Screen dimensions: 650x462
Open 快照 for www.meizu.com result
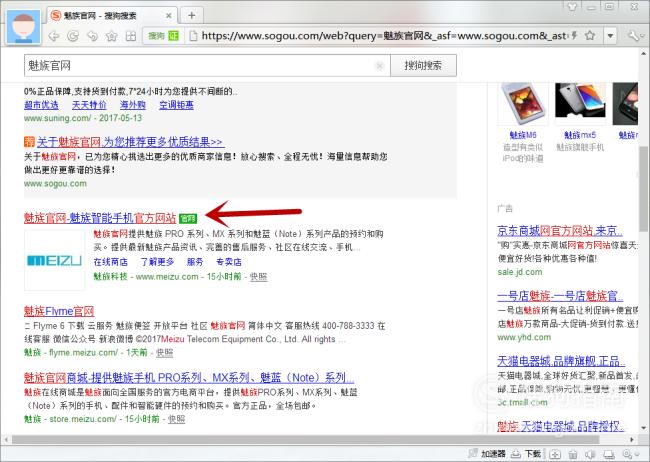259,277
